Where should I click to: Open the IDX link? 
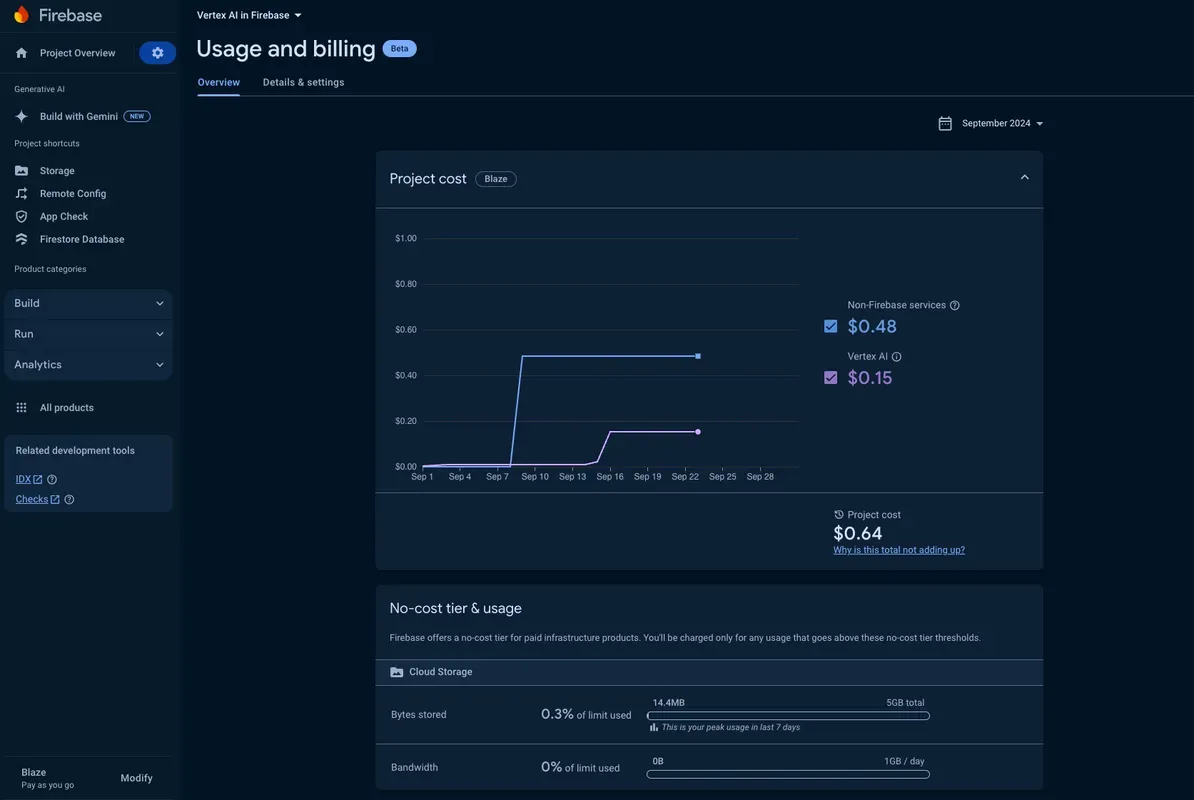pos(23,480)
